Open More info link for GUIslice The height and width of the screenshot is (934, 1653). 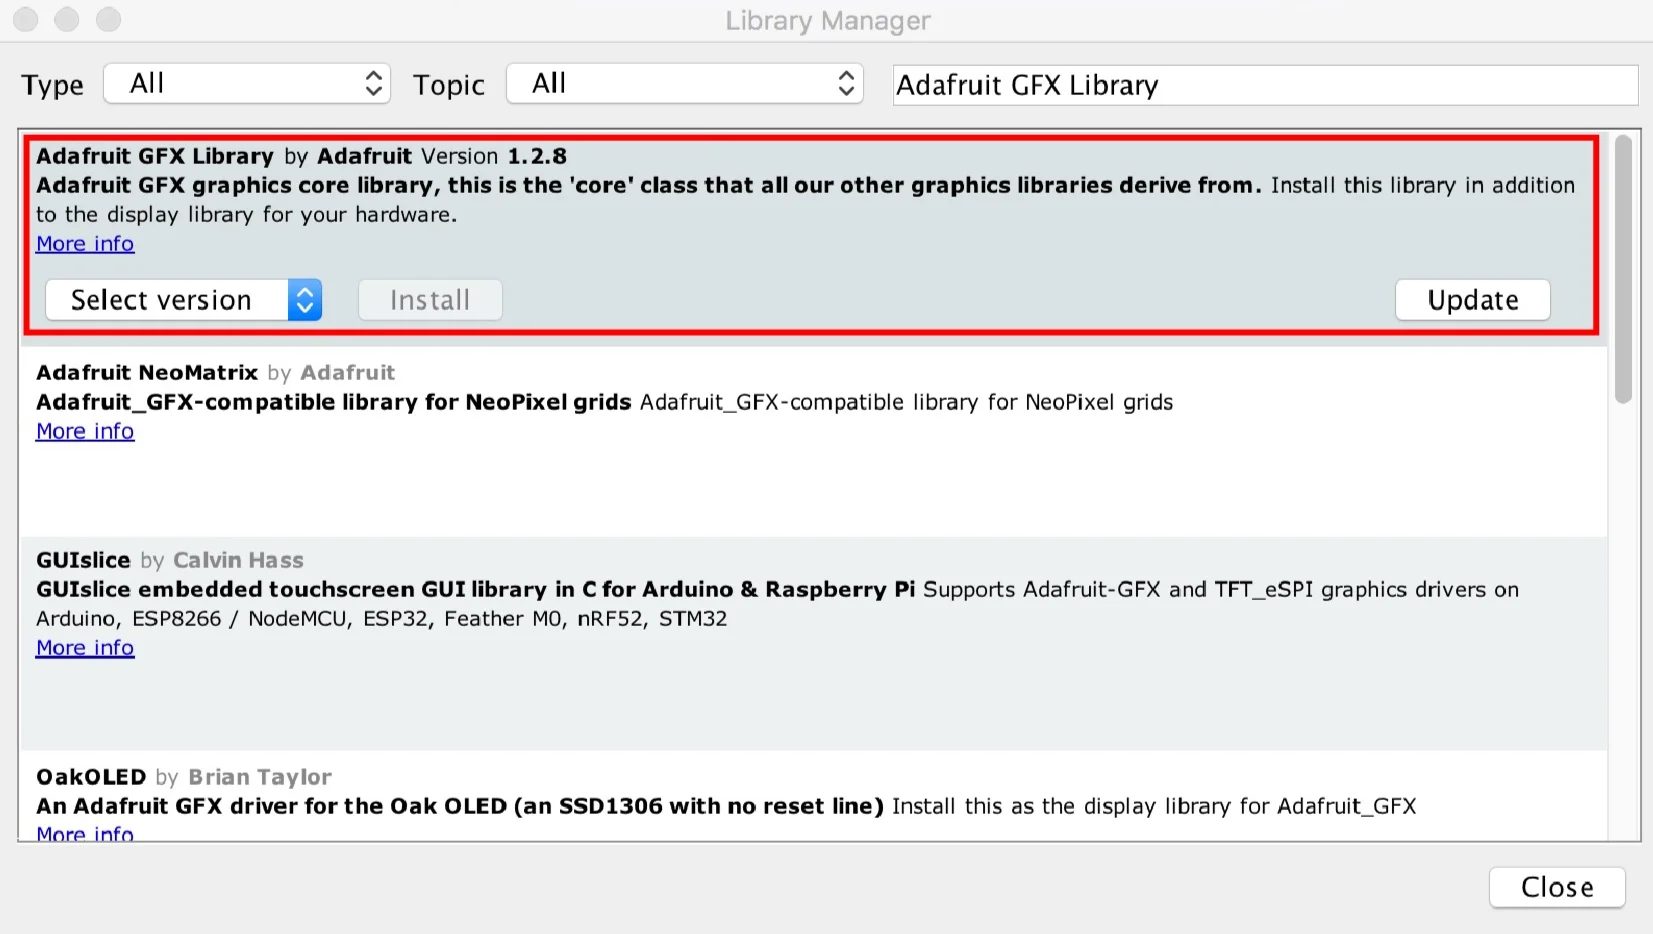coord(85,648)
